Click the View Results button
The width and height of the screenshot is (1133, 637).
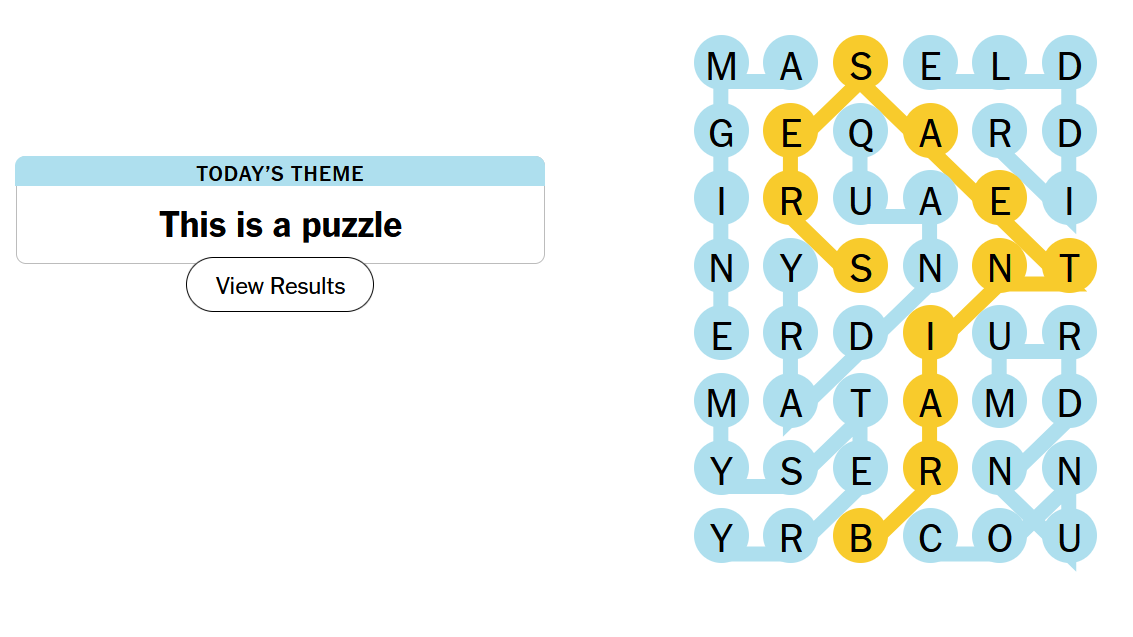280,285
